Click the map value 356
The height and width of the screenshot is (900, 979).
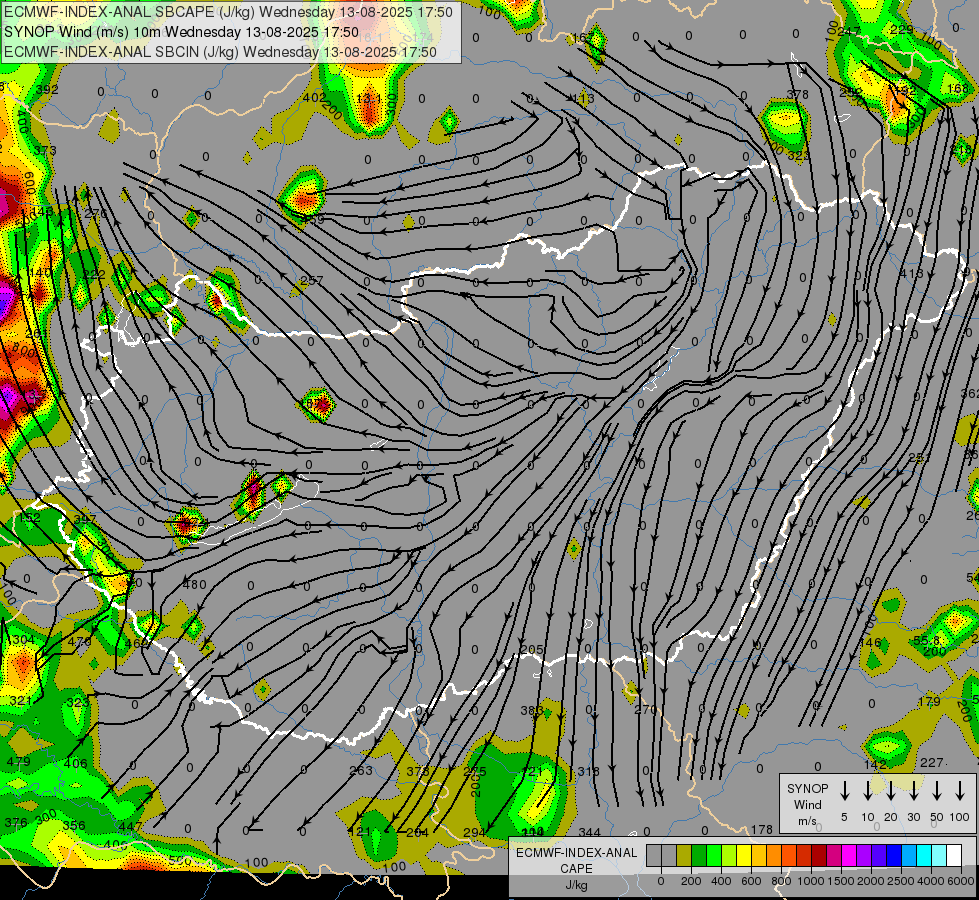(74, 825)
